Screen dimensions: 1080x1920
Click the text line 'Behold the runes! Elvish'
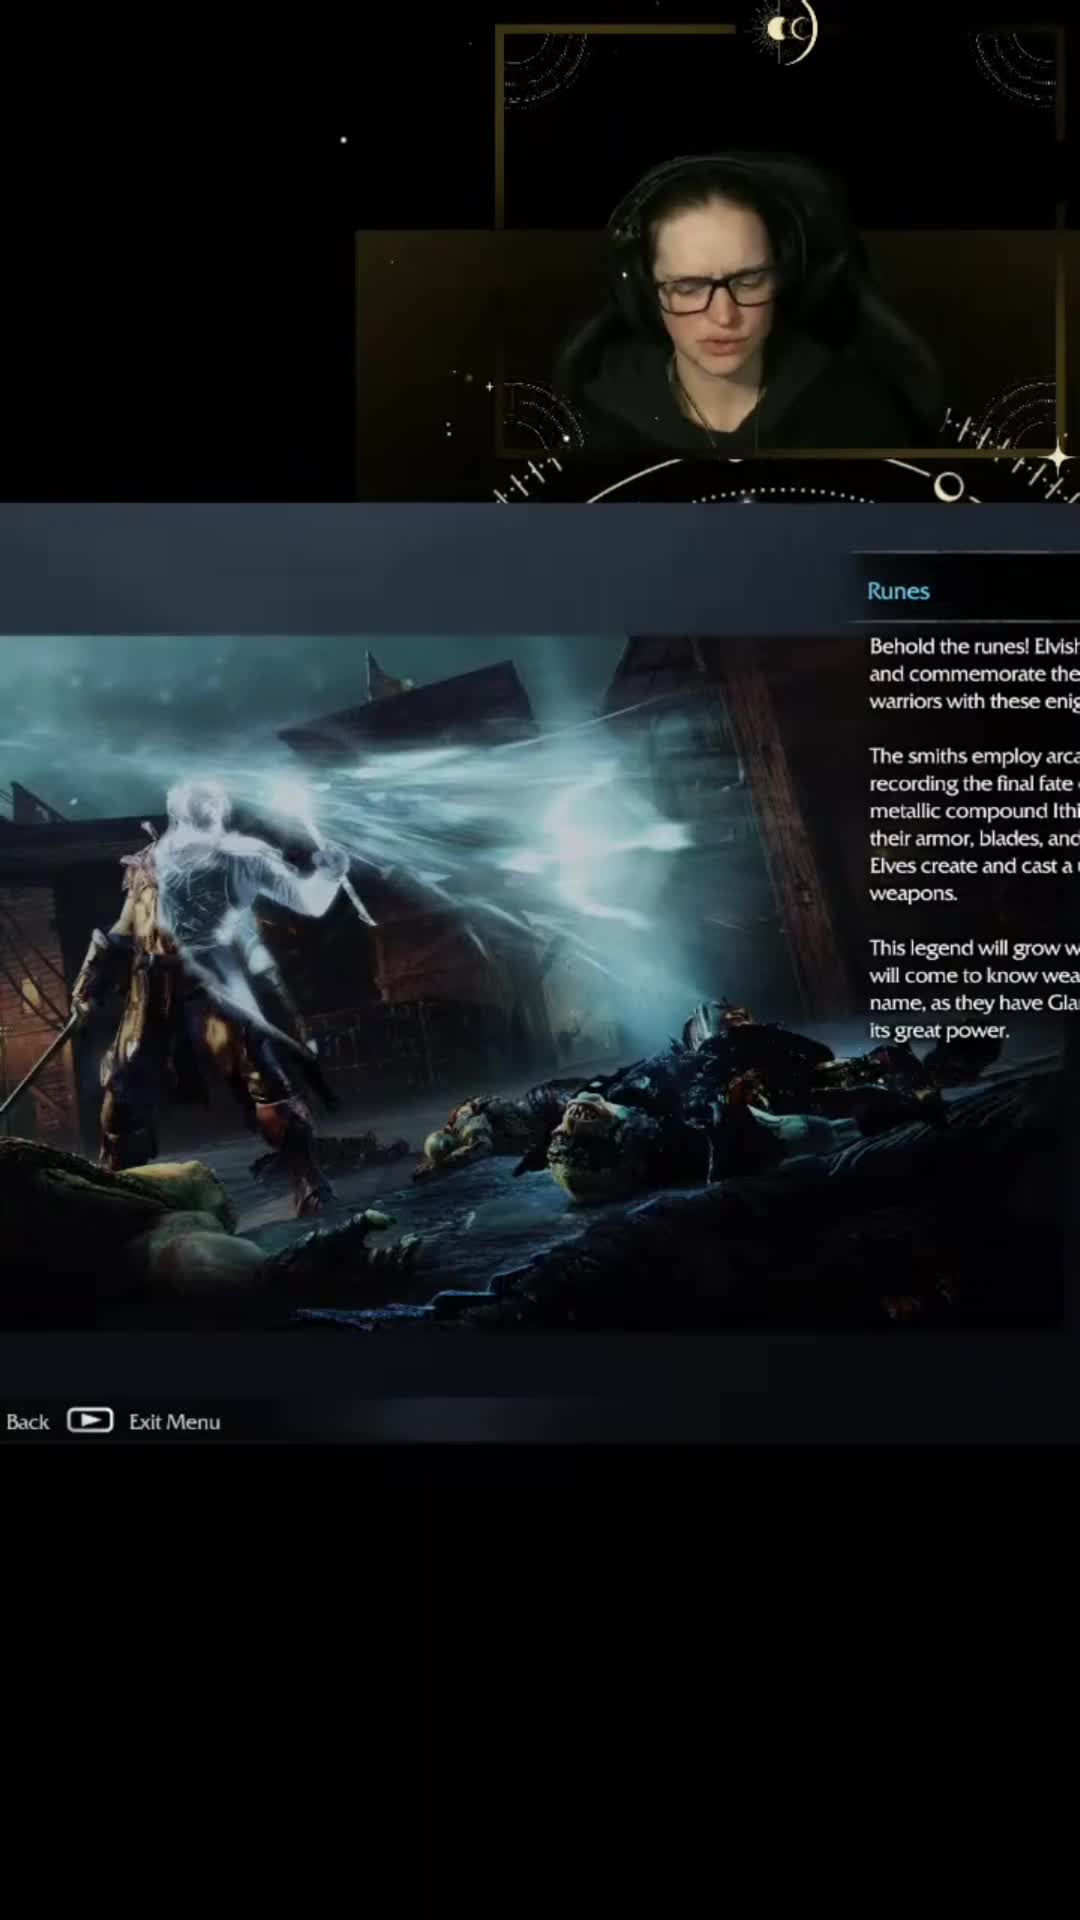(974, 646)
